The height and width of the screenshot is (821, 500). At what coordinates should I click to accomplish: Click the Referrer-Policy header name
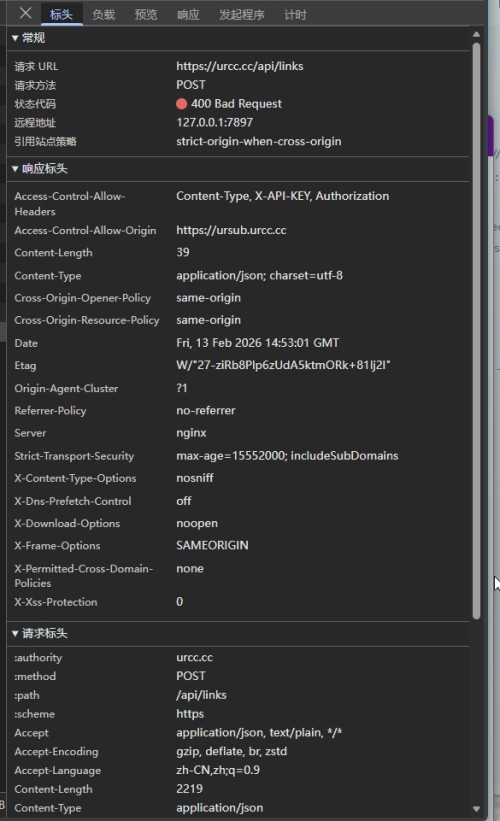(50, 411)
